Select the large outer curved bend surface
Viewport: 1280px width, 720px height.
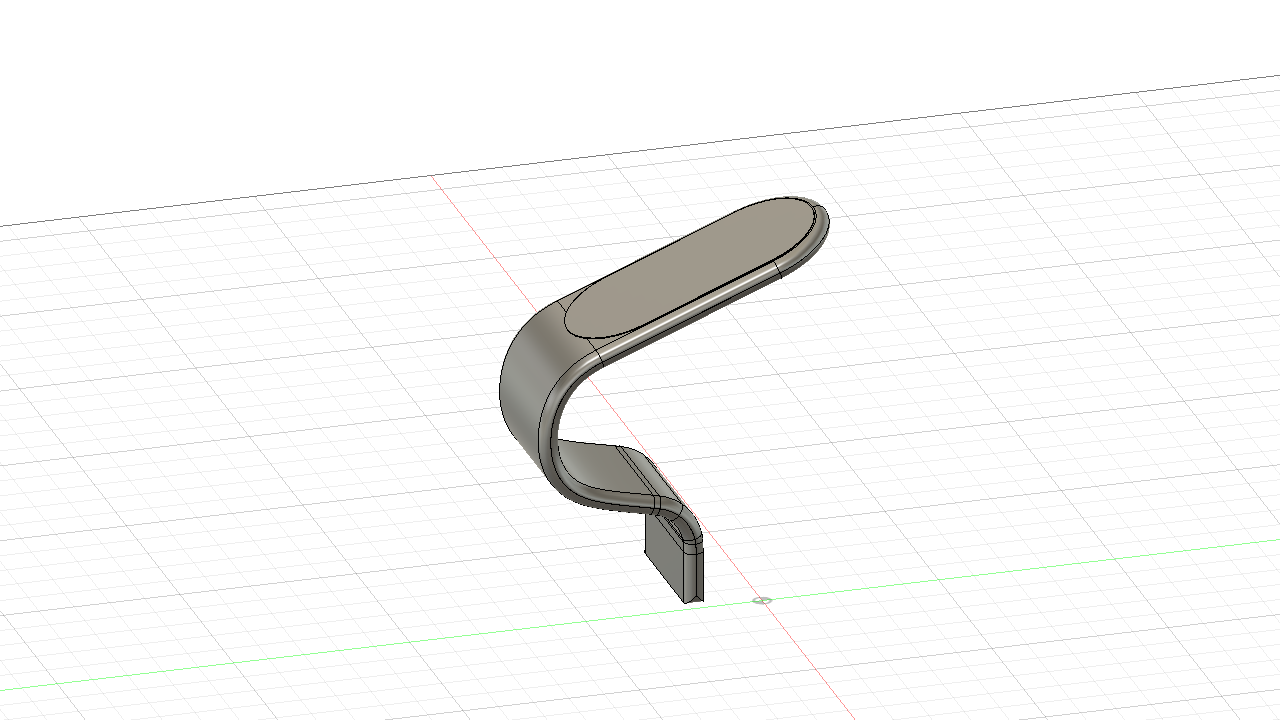528,379
